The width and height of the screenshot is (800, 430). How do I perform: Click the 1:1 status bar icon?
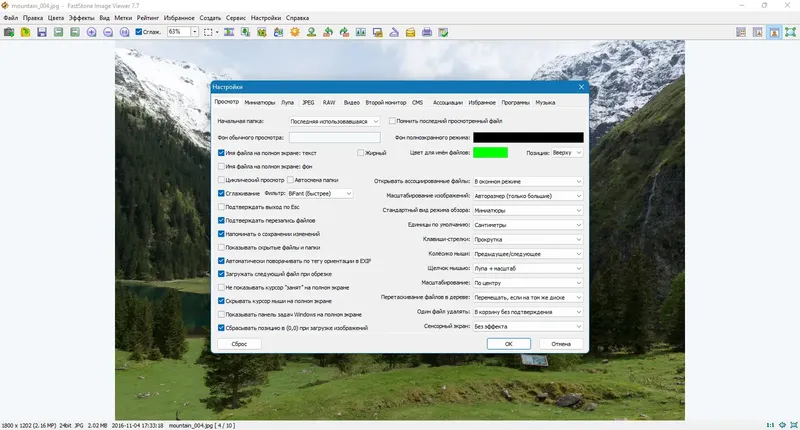[770, 425]
